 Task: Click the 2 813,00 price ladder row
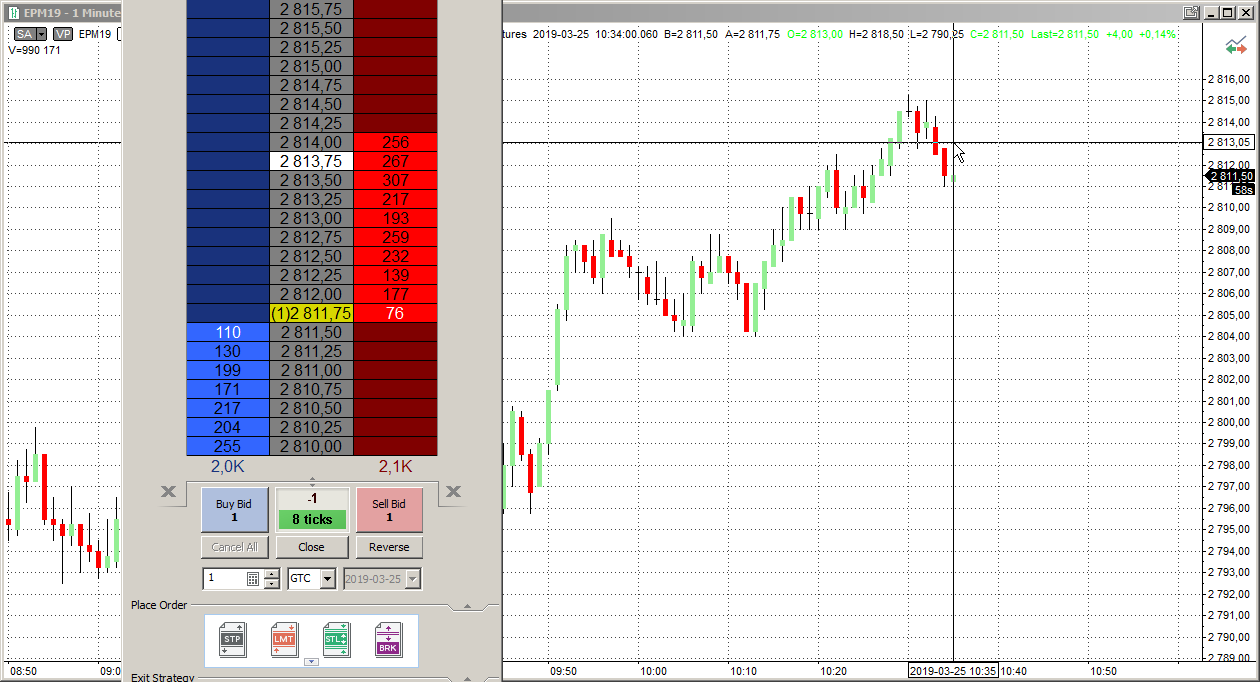(312, 218)
